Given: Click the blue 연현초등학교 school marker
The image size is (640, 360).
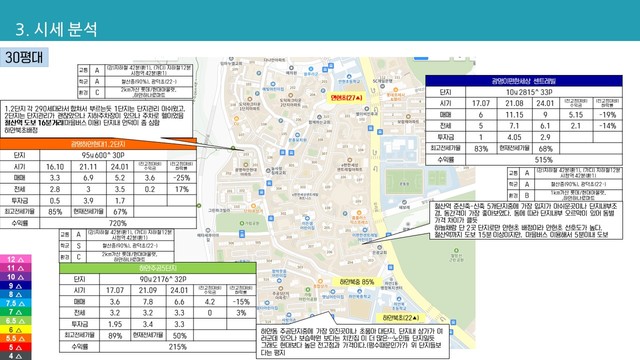Looking at the screenshot, I should pos(349,76).
